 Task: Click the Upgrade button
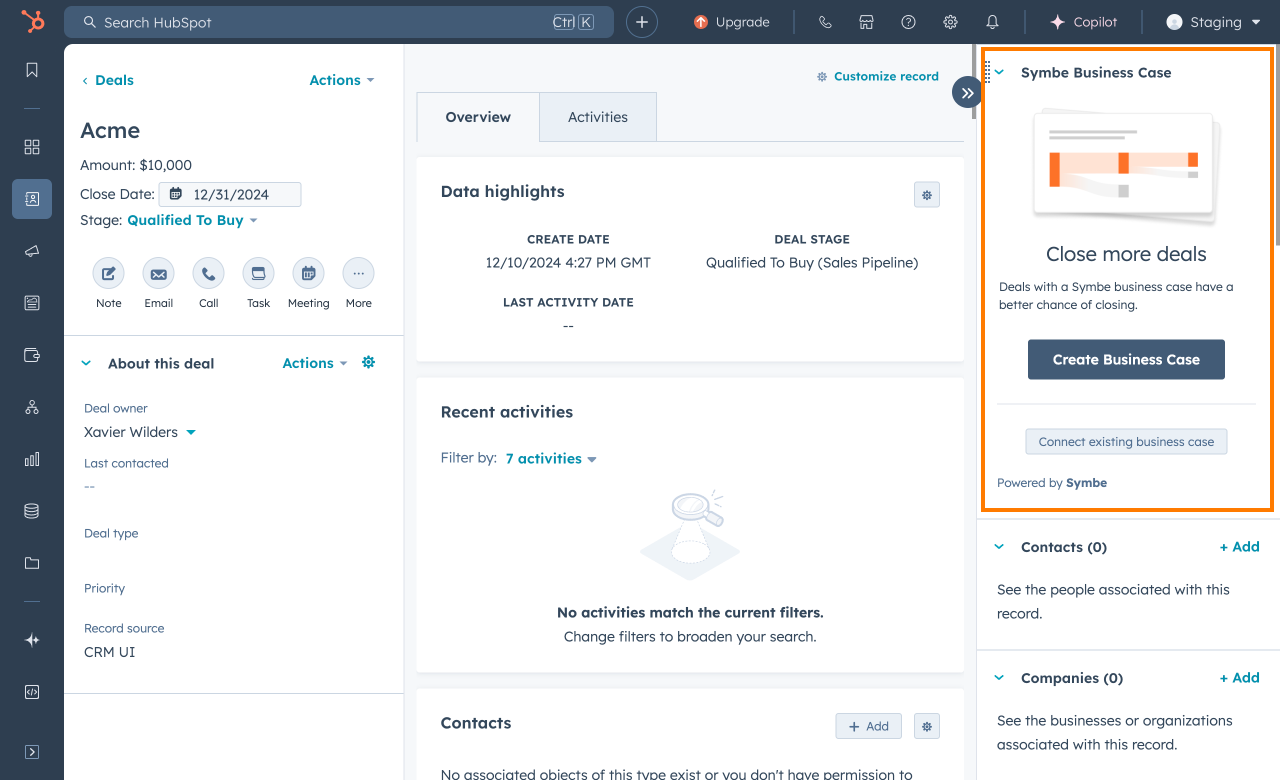click(x=732, y=22)
